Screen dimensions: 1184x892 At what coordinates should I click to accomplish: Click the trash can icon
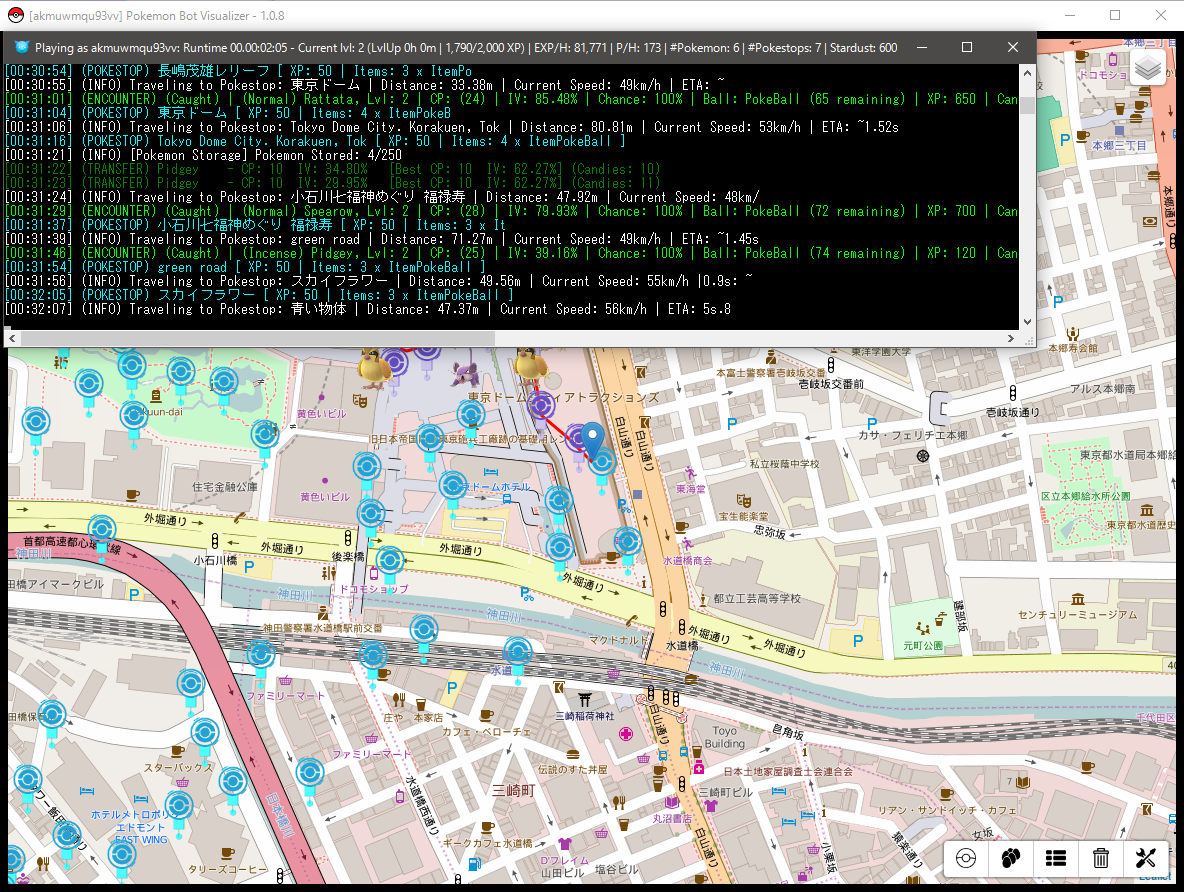(x=1101, y=858)
